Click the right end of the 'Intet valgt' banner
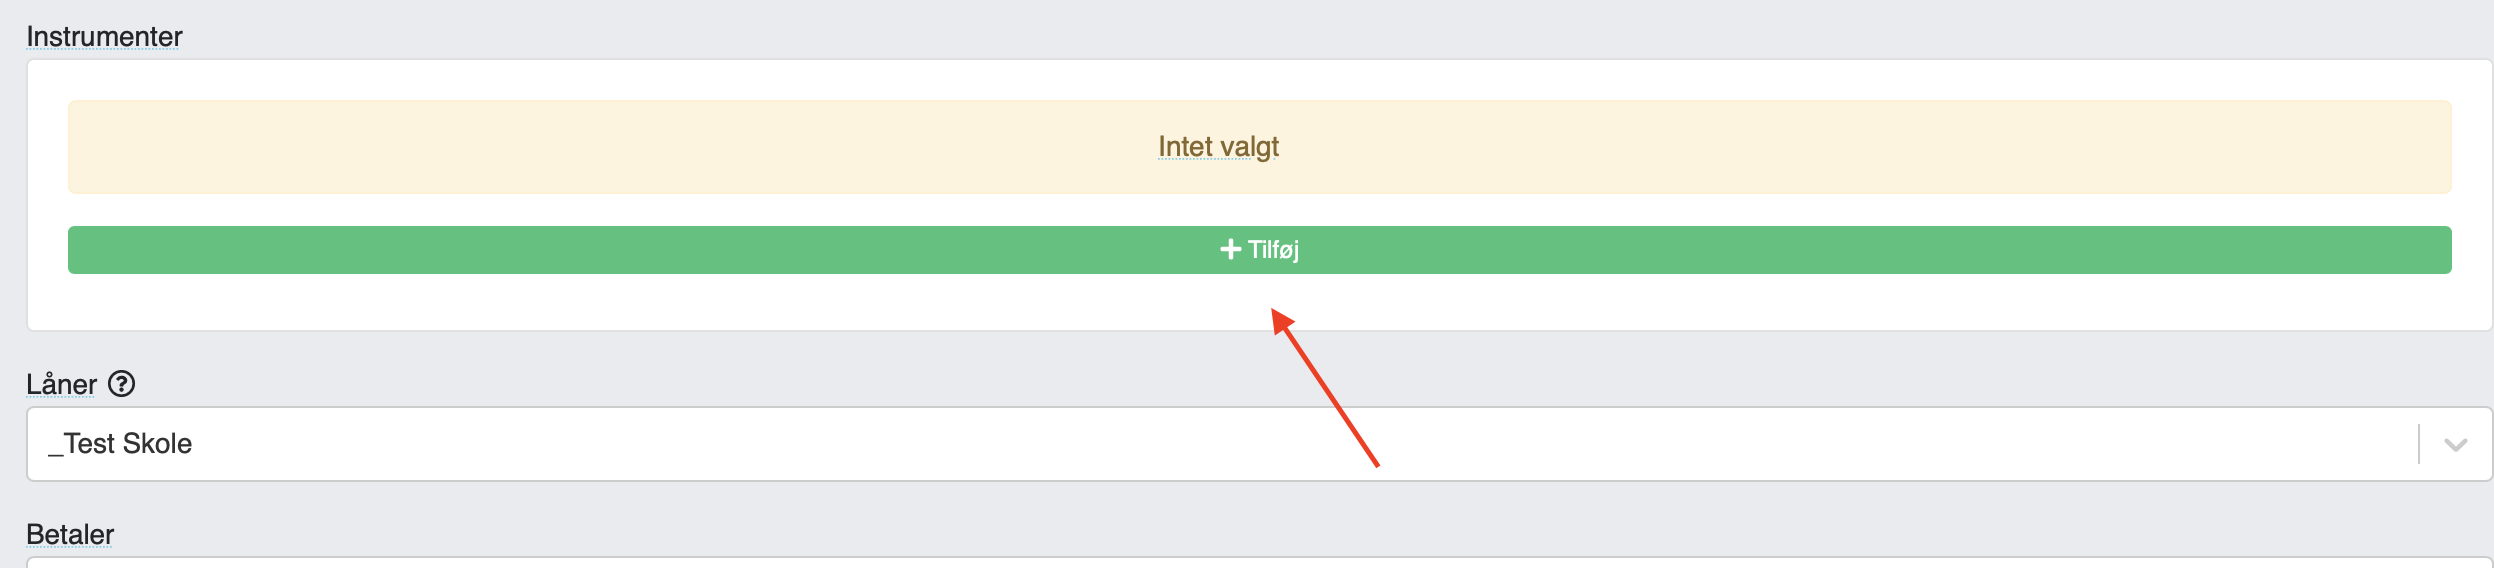The image size is (2494, 568). pos(2400,147)
